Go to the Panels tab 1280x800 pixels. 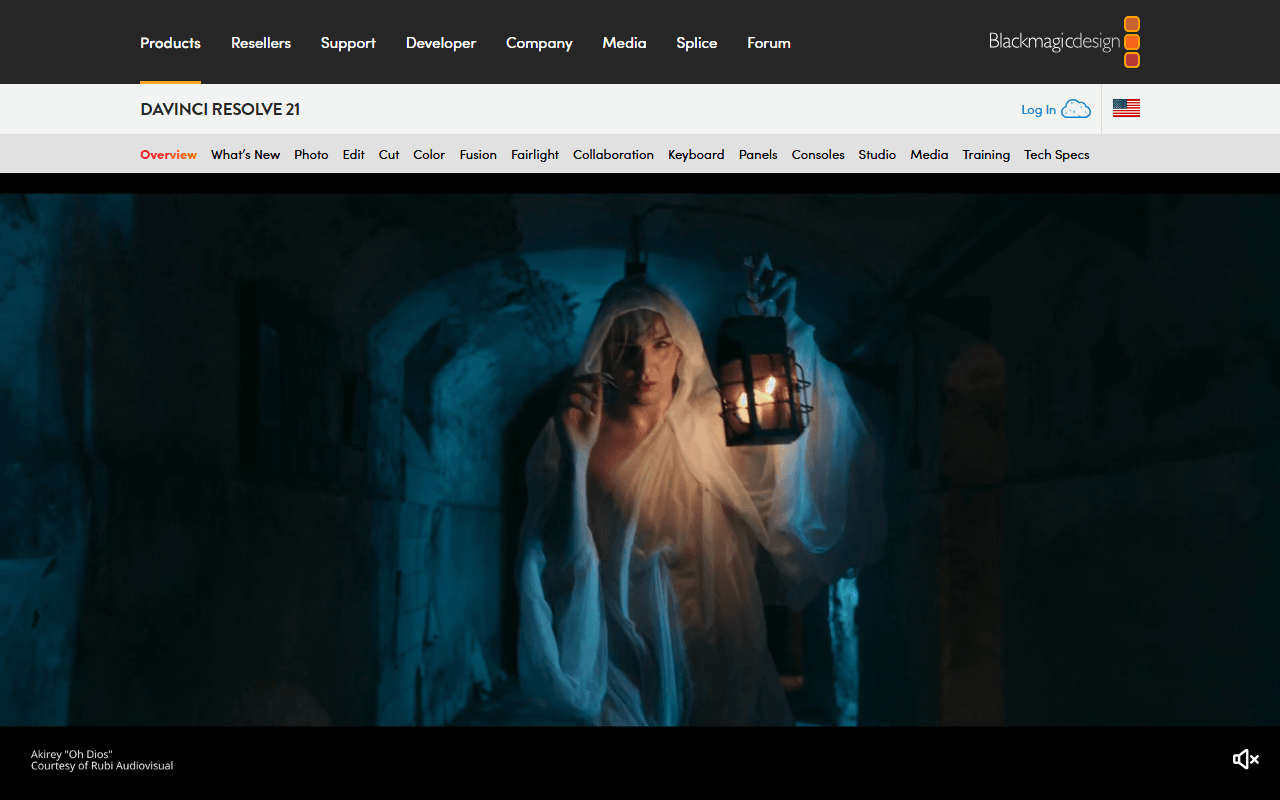point(758,154)
